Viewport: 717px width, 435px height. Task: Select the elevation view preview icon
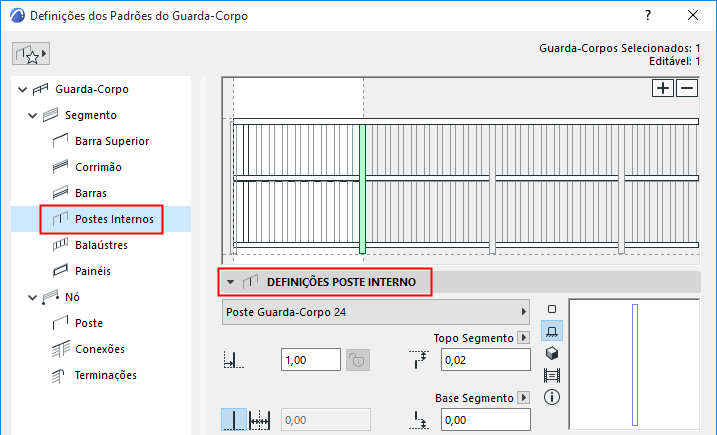coord(552,331)
